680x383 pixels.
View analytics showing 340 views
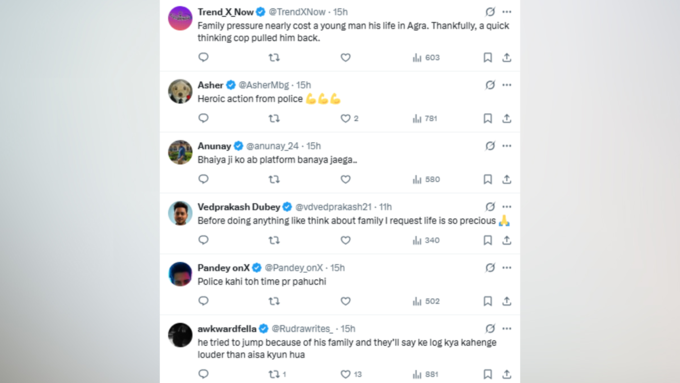[x=426, y=240]
